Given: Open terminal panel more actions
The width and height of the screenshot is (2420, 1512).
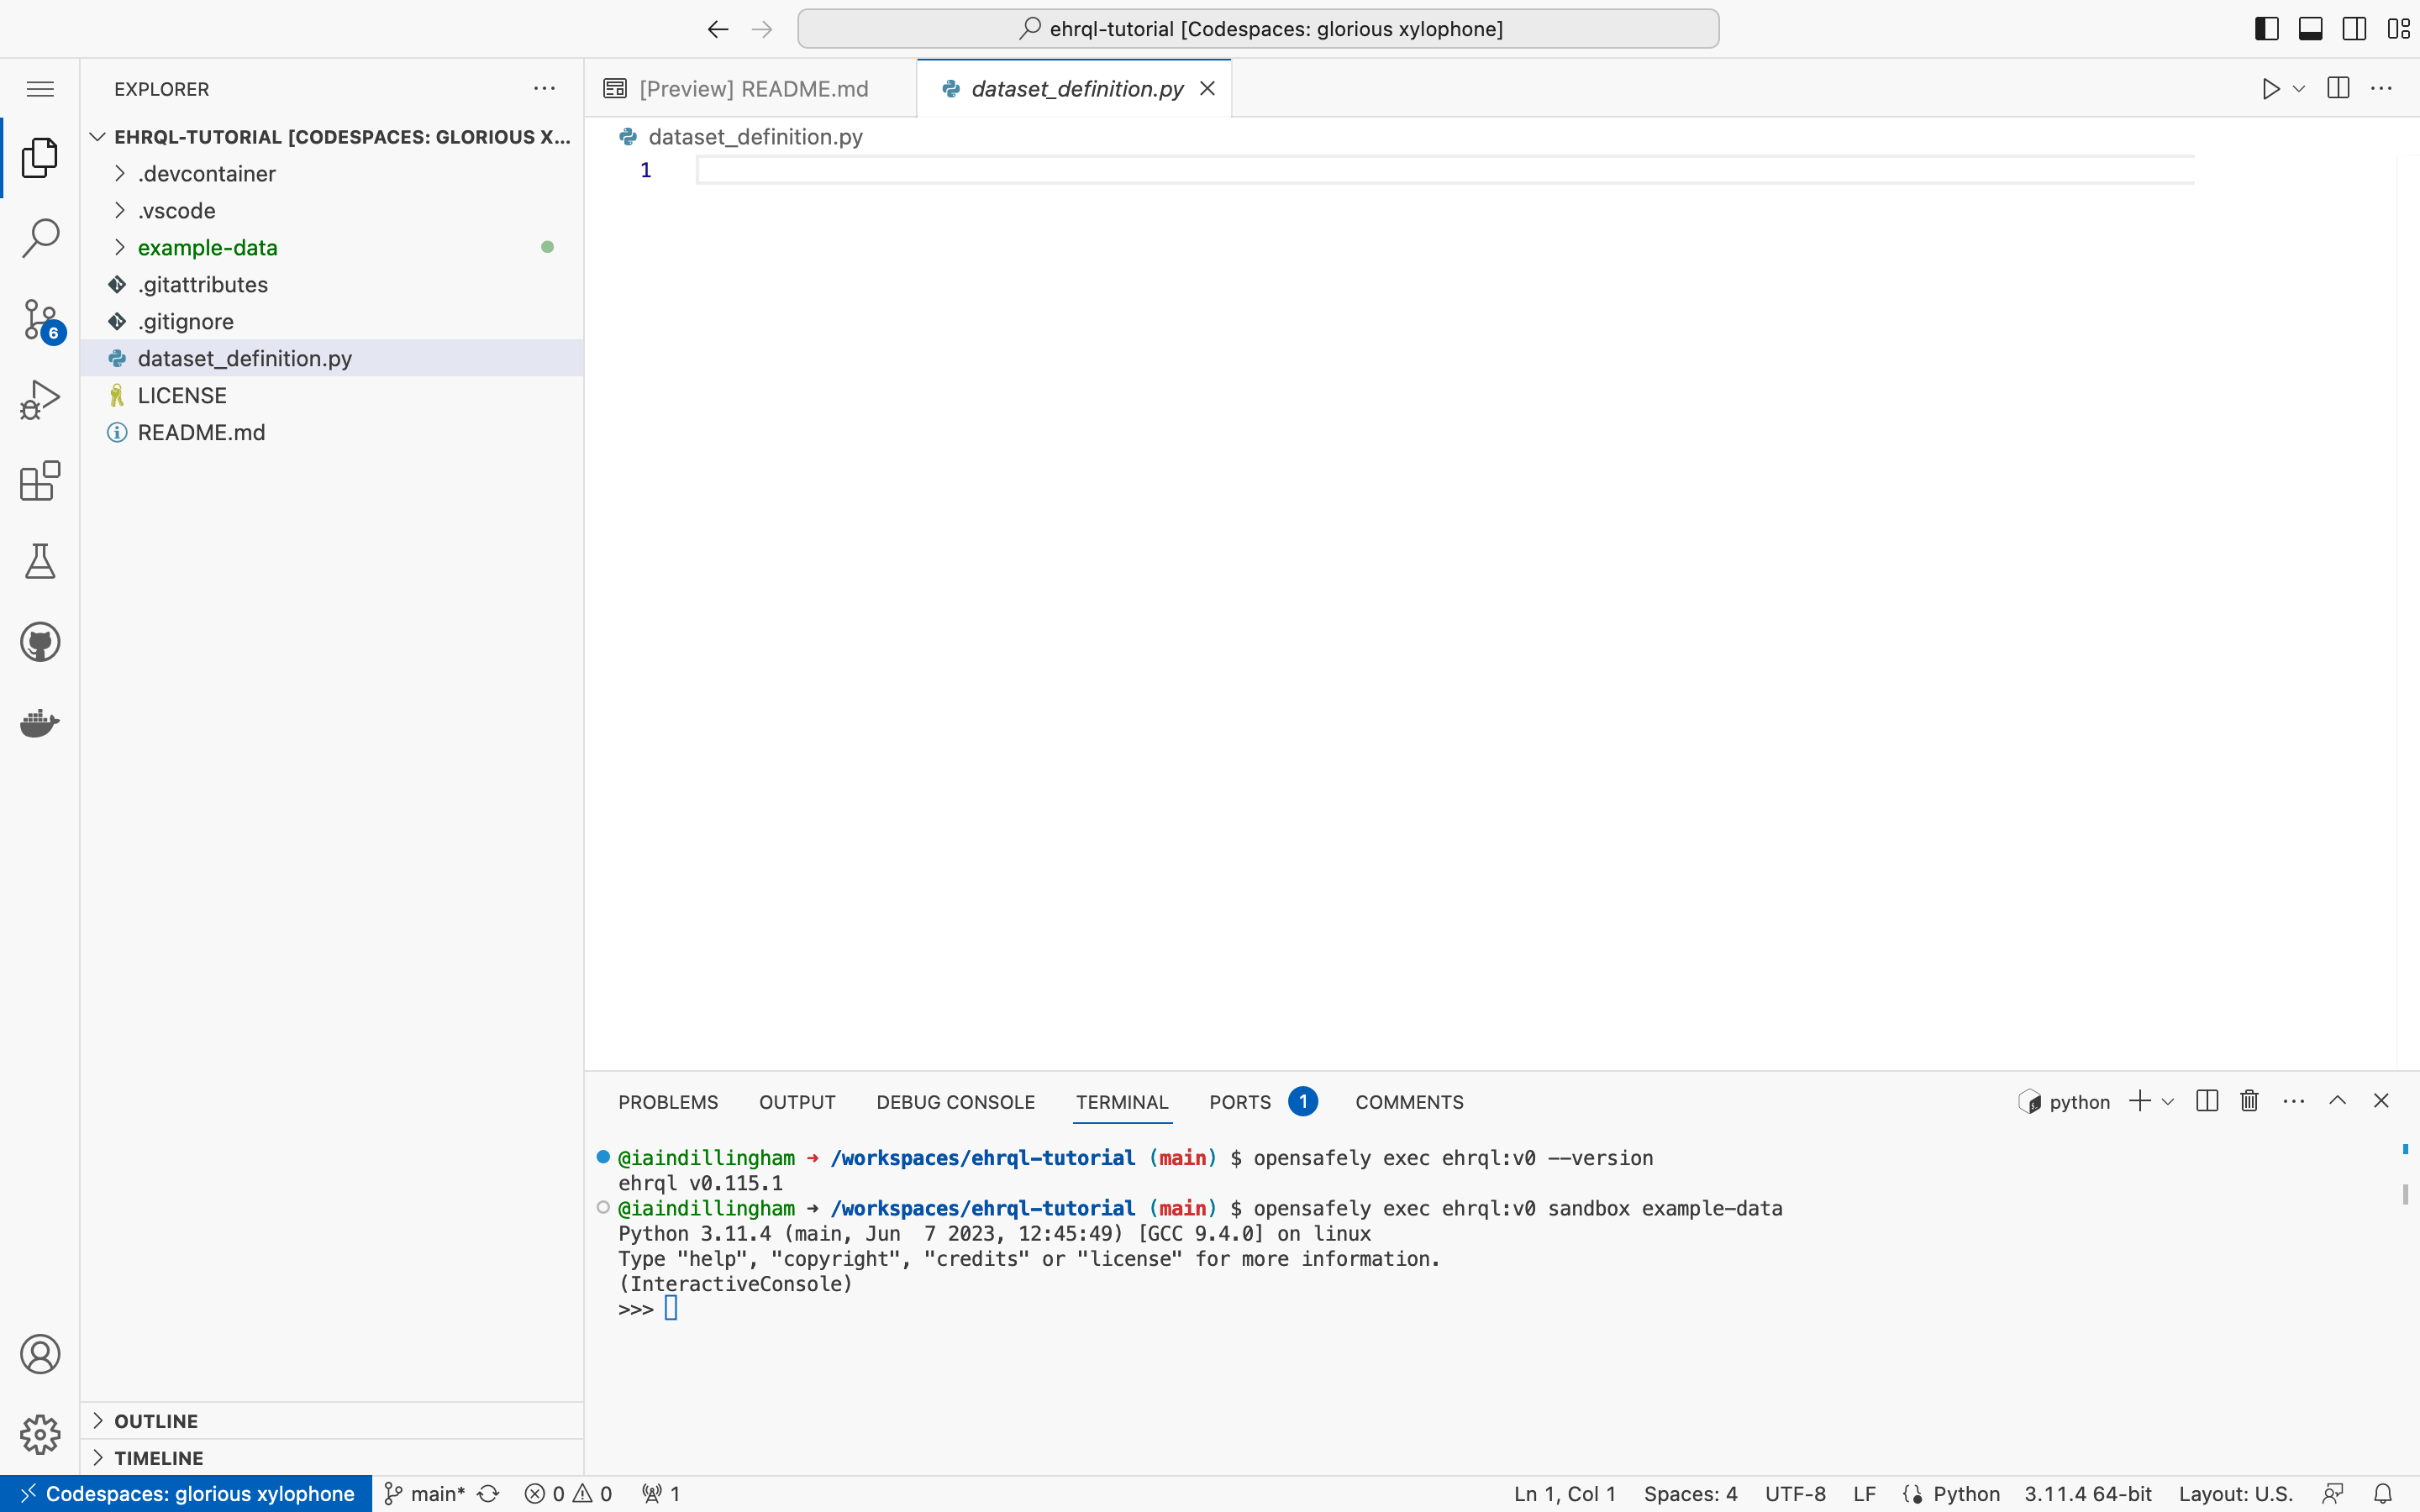Looking at the screenshot, I should coord(2294,1101).
